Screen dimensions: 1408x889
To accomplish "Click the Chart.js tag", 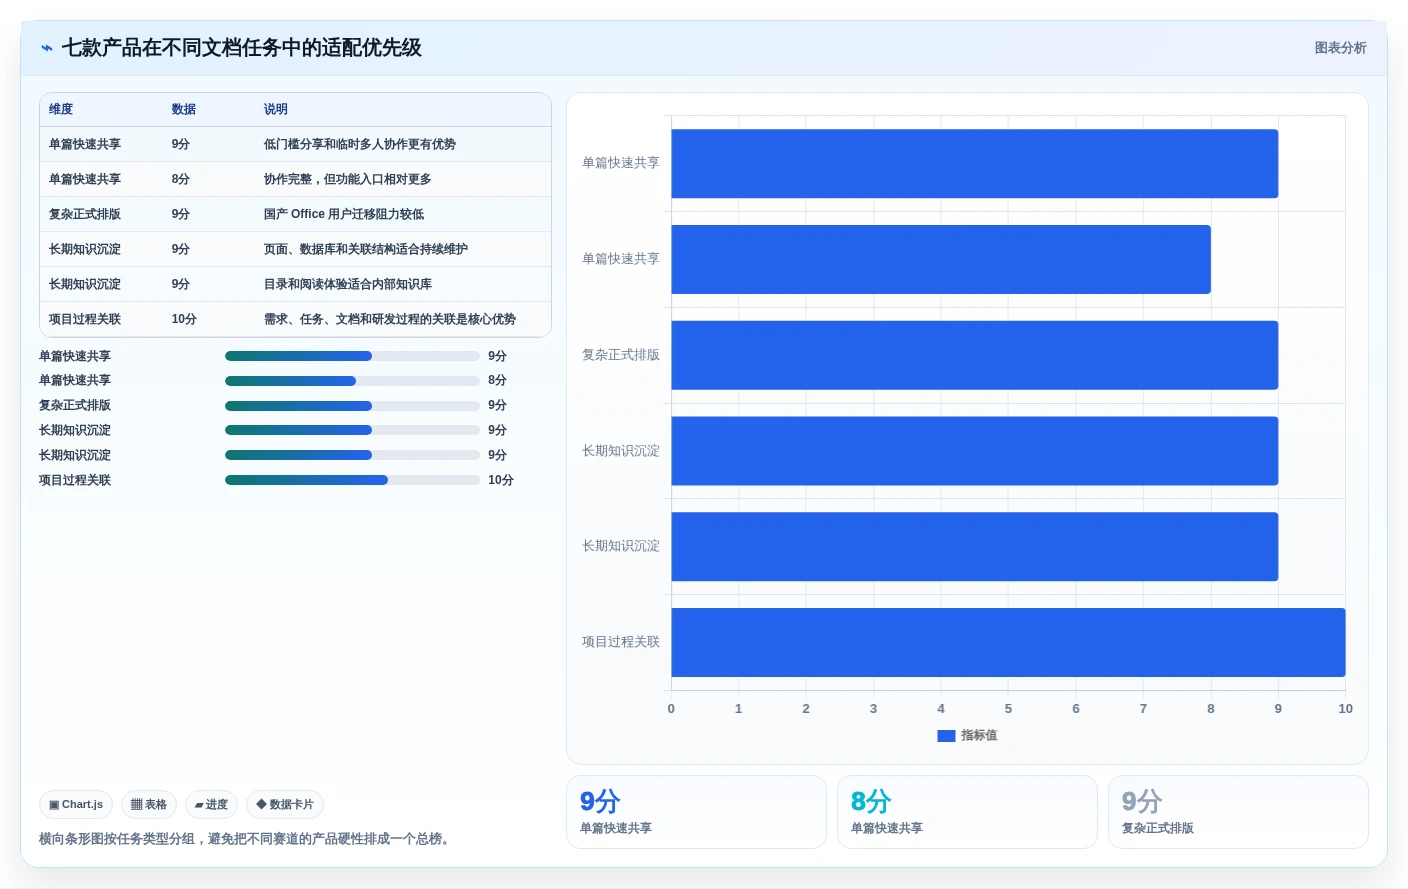I will pyautogui.click(x=76, y=804).
